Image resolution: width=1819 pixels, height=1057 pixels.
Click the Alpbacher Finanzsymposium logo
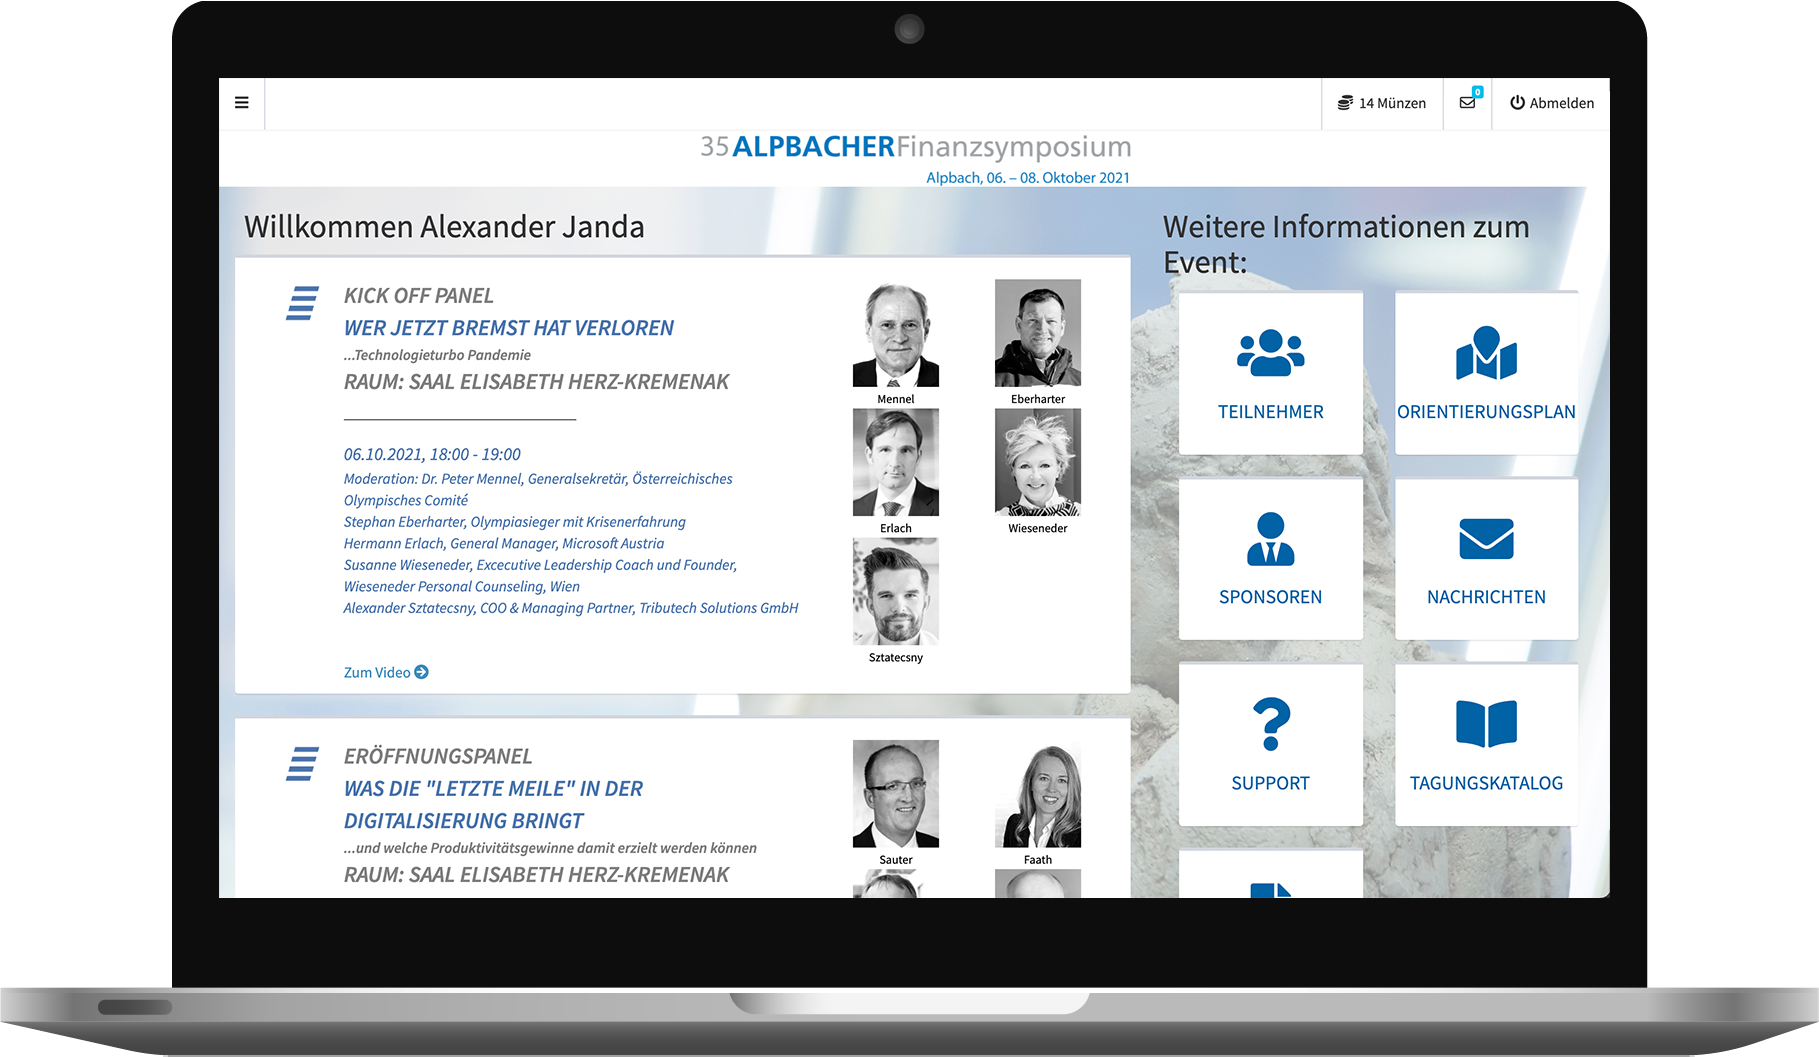915,148
